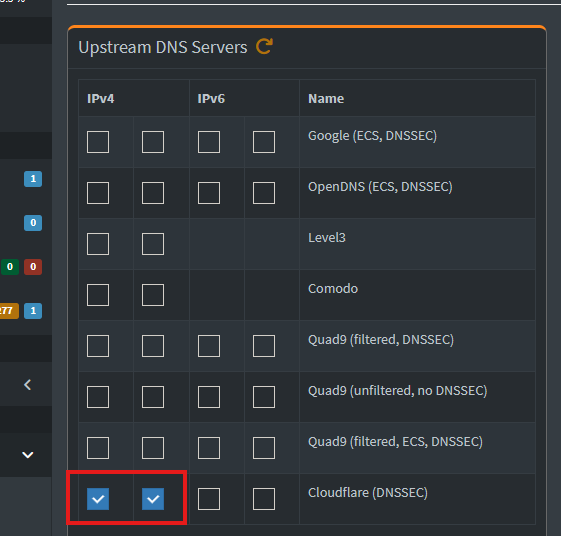
Task: Tick Quad9 (filtered, DNSSEC) first IPv4 checkbox
Action: [98, 346]
